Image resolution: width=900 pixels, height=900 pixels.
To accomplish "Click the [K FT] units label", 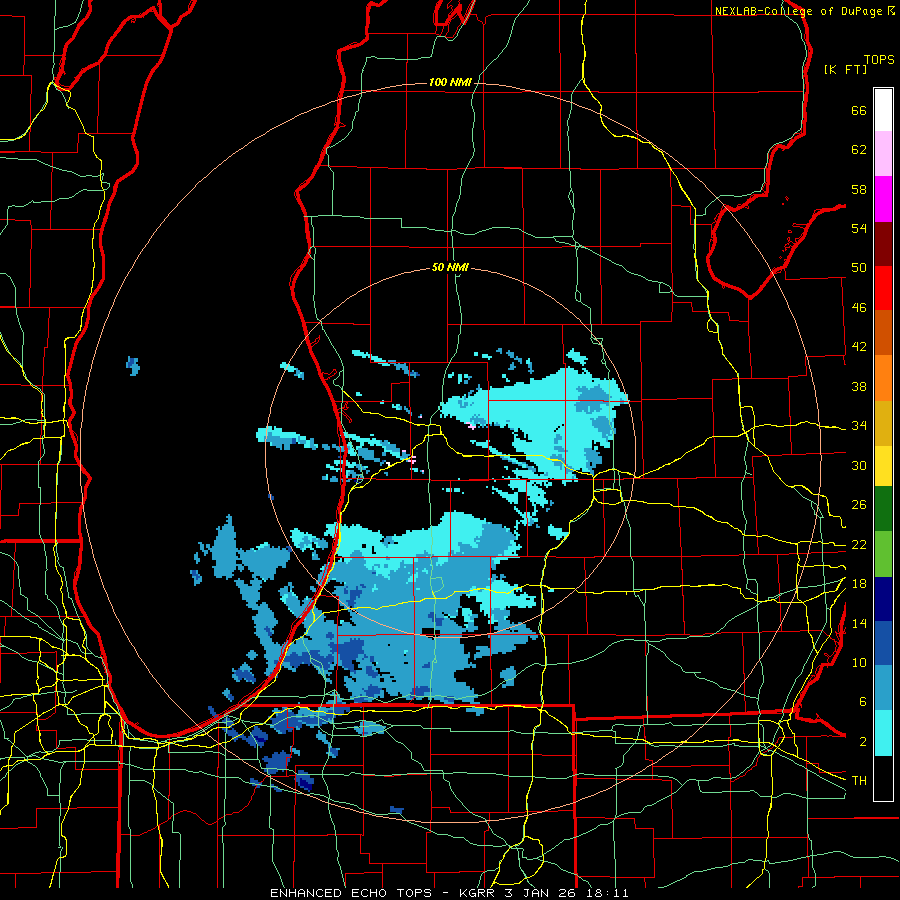I will [845, 69].
